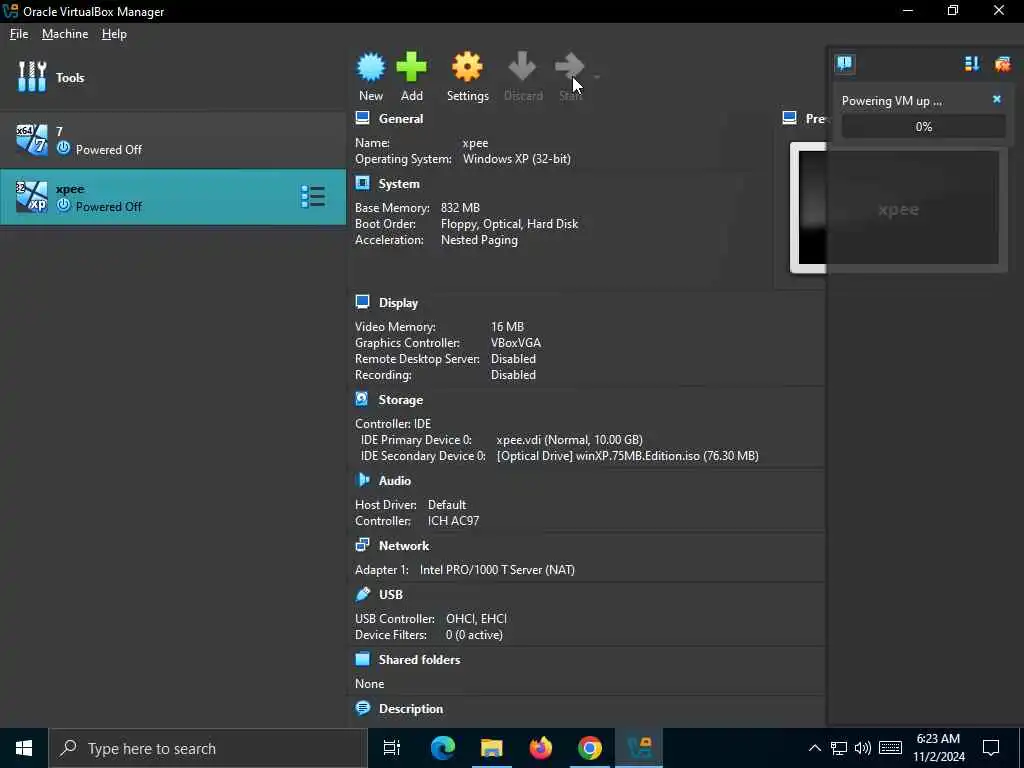Launch Firefox from the taskbar
This screenshot has height=768, width=1024.
click(541, 748)
